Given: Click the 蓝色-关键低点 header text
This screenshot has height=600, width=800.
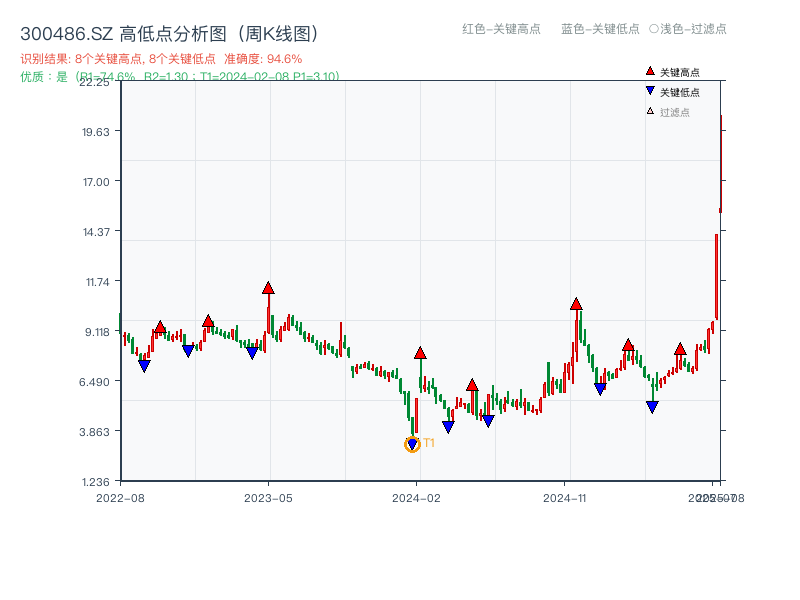Looking at the screenshot, I should pos(600,29).
